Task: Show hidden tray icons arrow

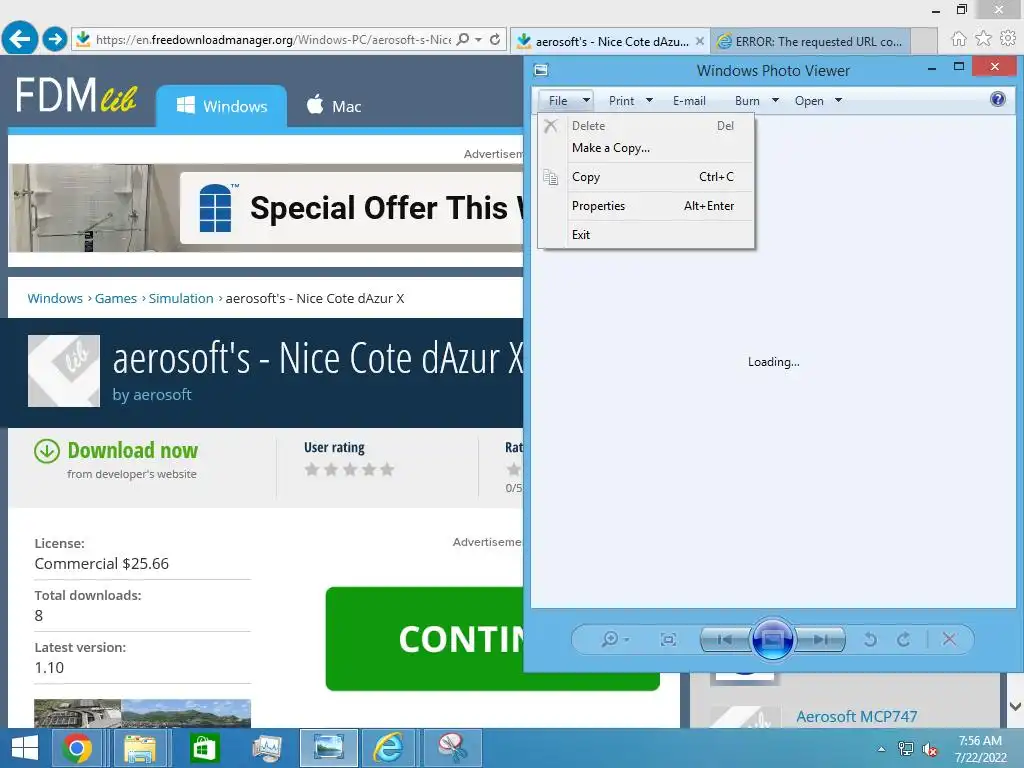Action: pyautogui.click(x=881, y=749)
